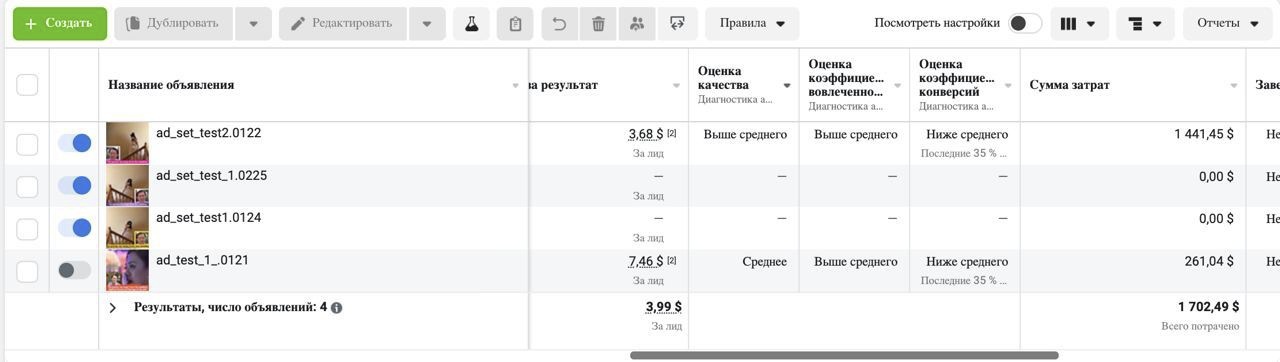Turn on the Посмотреть настройки switch

(x=1024, y=23)
